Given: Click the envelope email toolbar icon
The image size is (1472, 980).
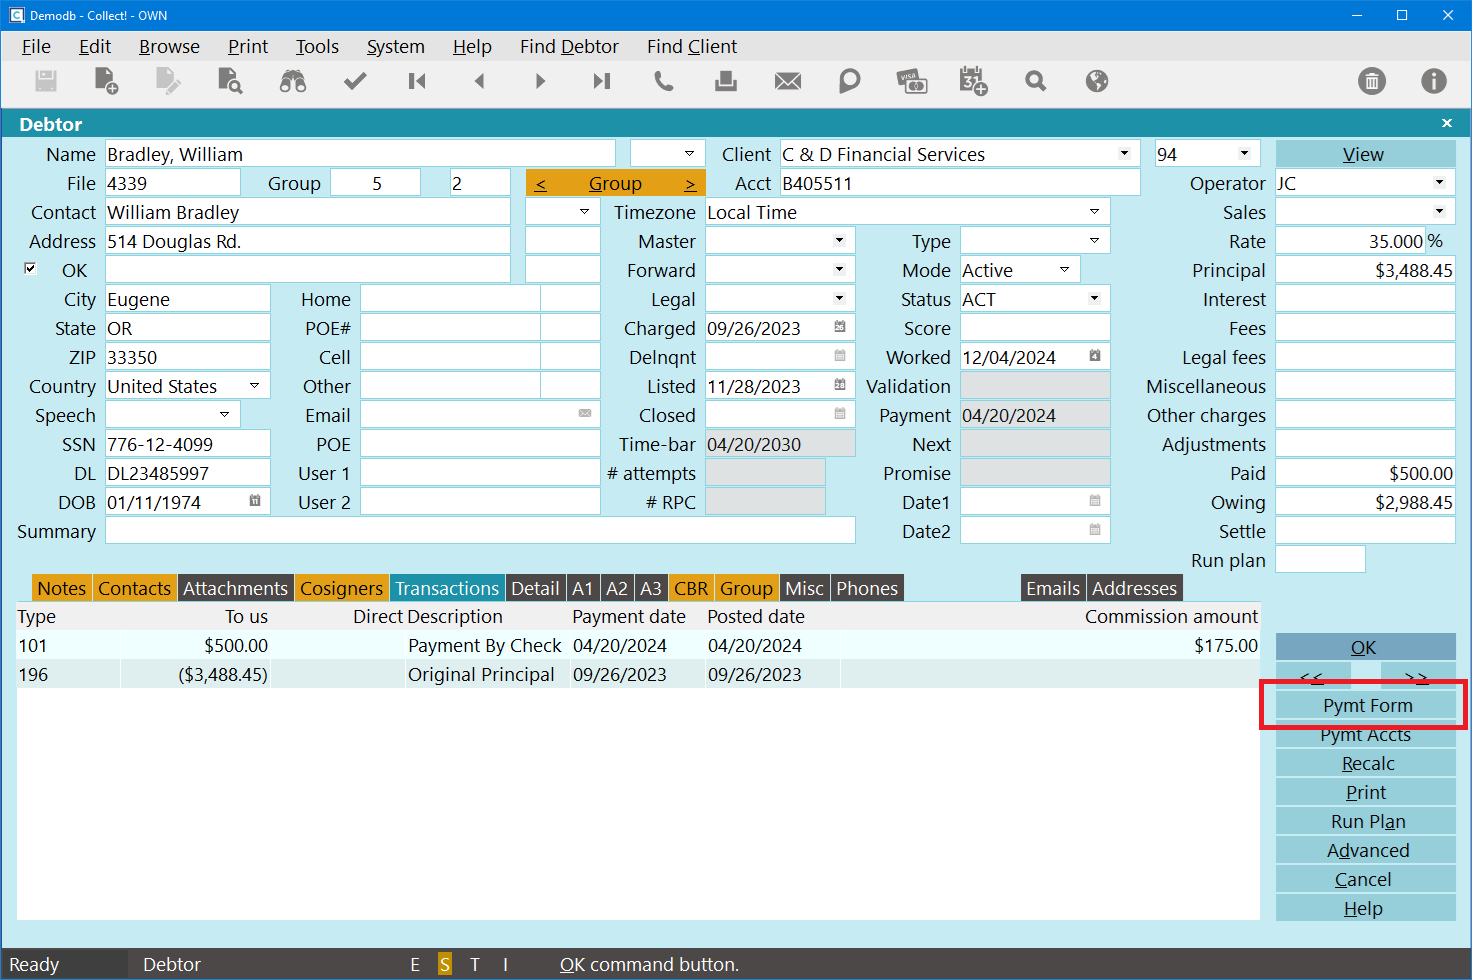Looking at the screenshot, I should coord(788,81).
